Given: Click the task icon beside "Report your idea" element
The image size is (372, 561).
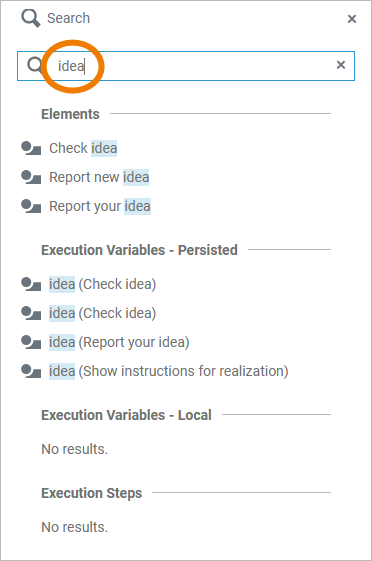Looking at the screenshot, I should [x=31, y=206].
